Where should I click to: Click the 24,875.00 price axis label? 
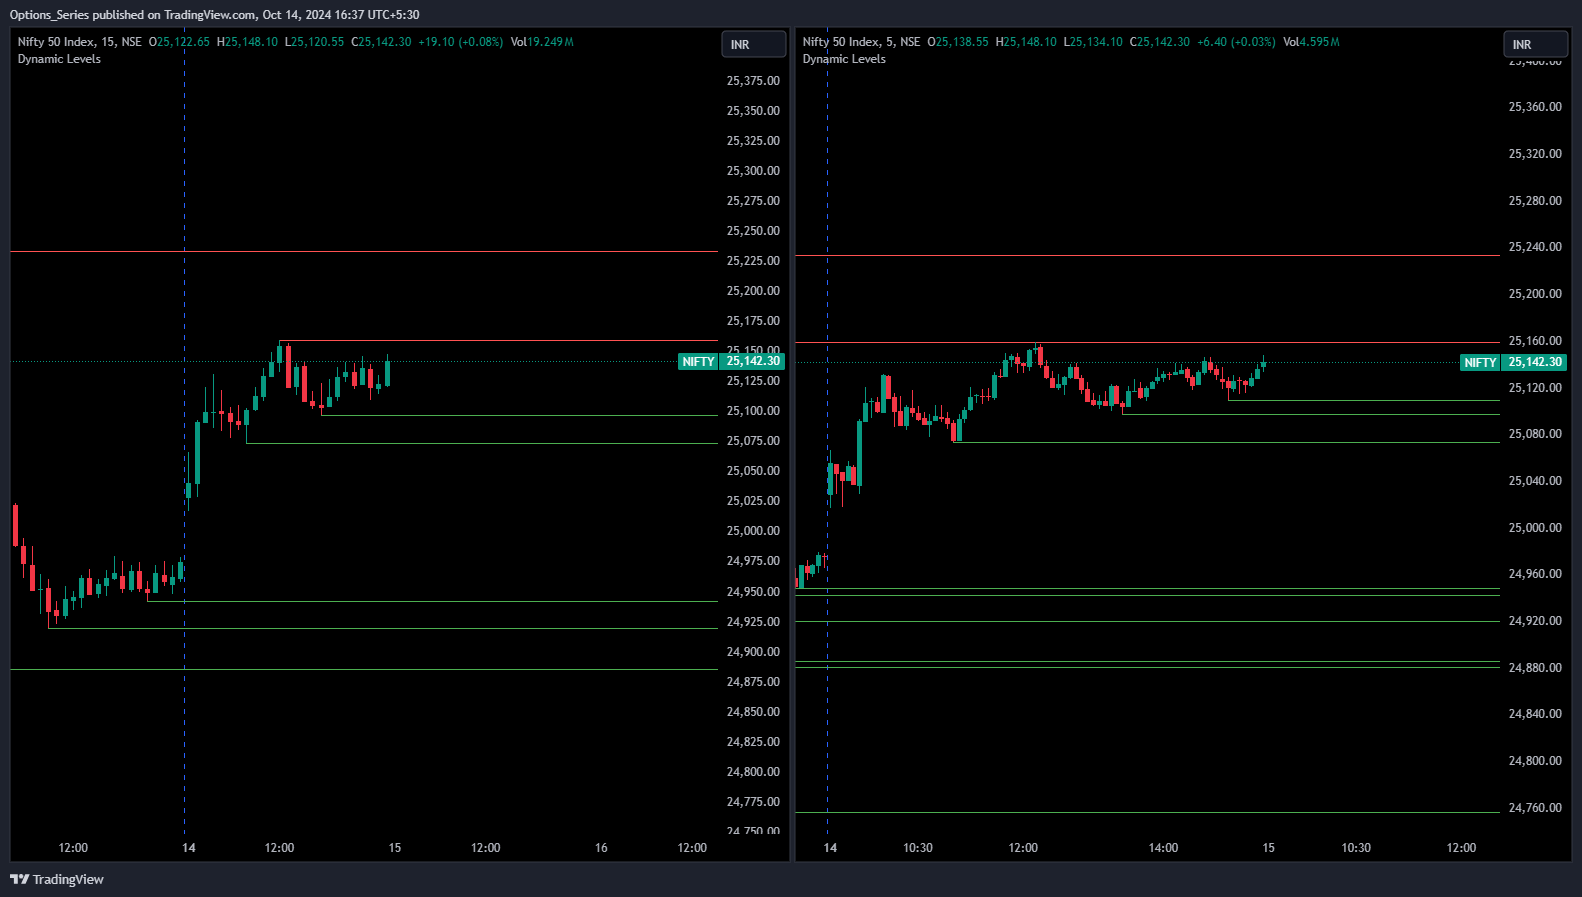[x=753, y=682]
